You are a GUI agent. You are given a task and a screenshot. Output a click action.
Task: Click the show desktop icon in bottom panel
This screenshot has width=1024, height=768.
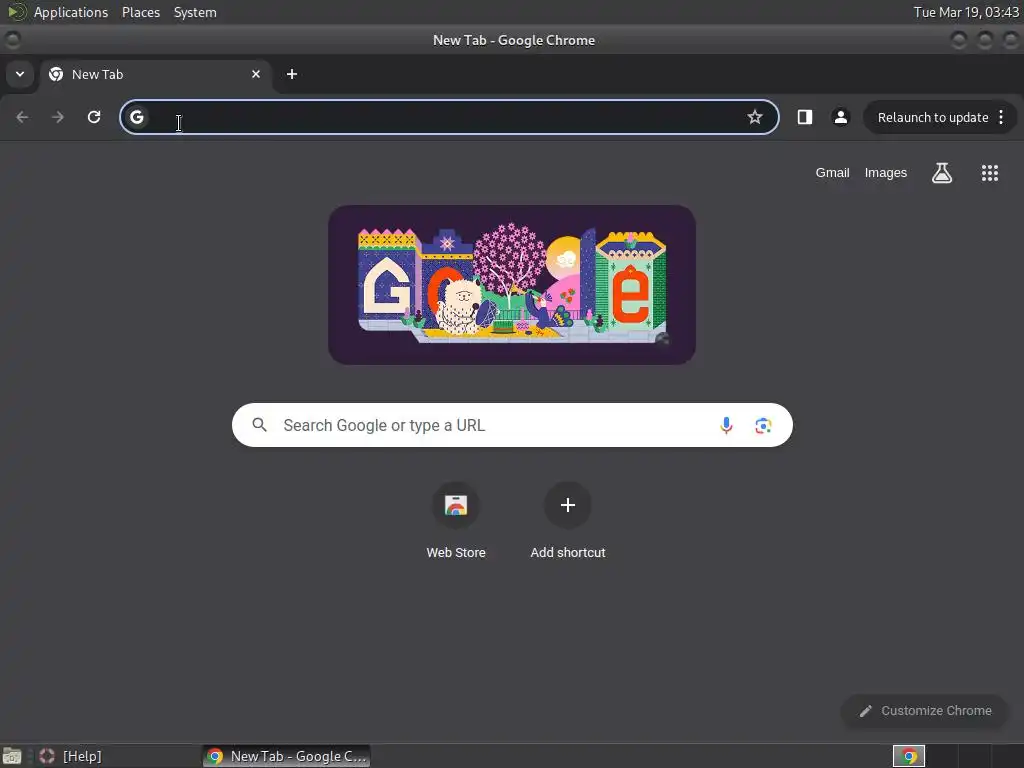tap(12, 756)
